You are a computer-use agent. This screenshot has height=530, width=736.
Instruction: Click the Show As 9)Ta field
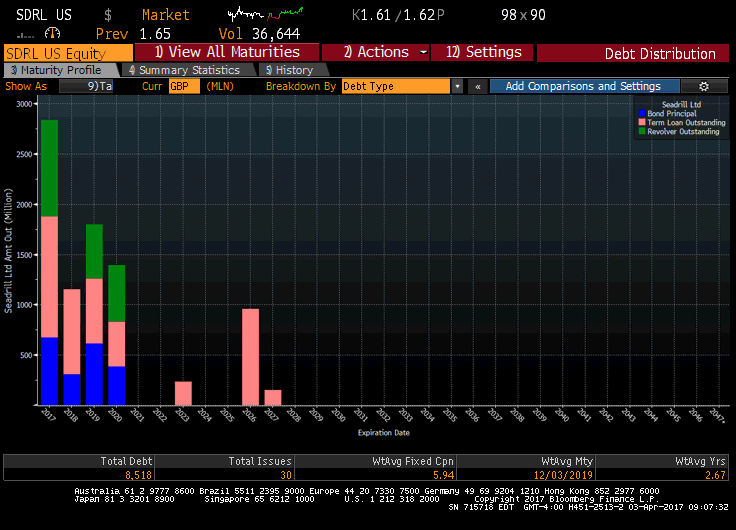click(x=86, y=86)
